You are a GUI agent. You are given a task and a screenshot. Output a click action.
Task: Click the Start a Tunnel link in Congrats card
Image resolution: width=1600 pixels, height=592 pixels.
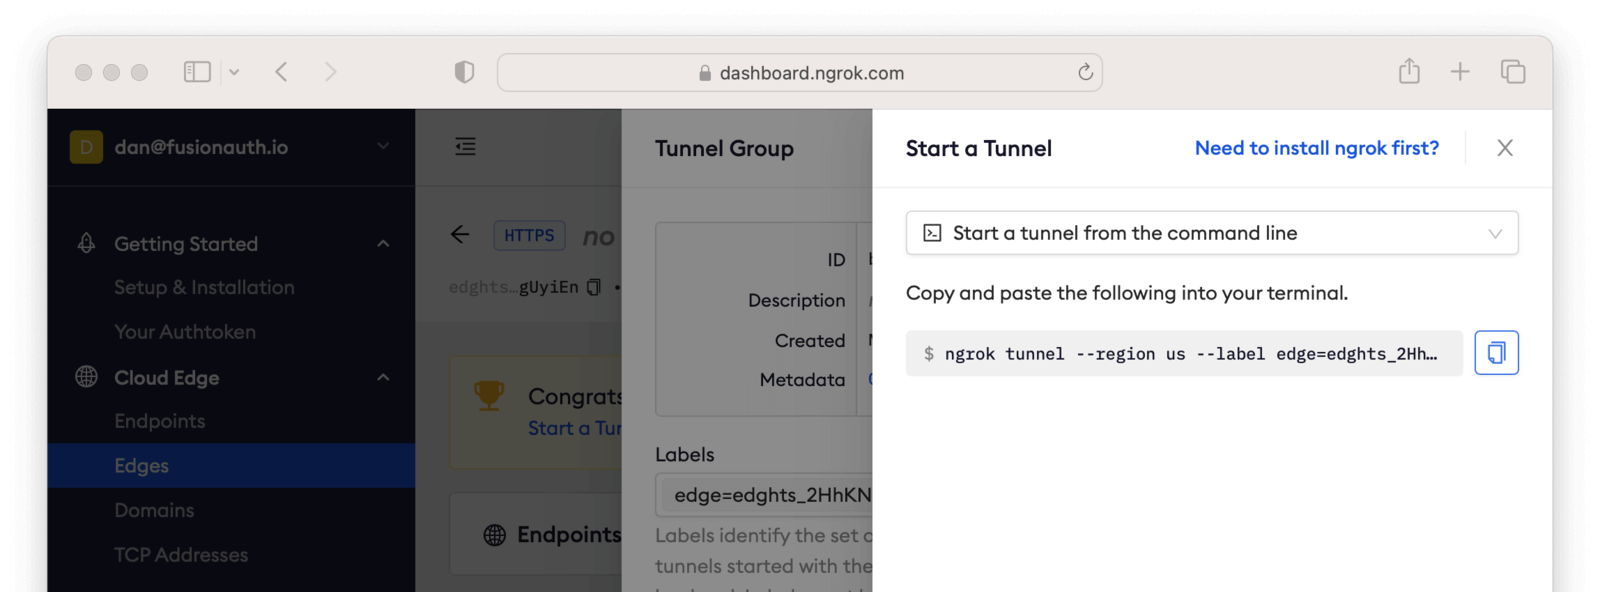pos(575,428)
